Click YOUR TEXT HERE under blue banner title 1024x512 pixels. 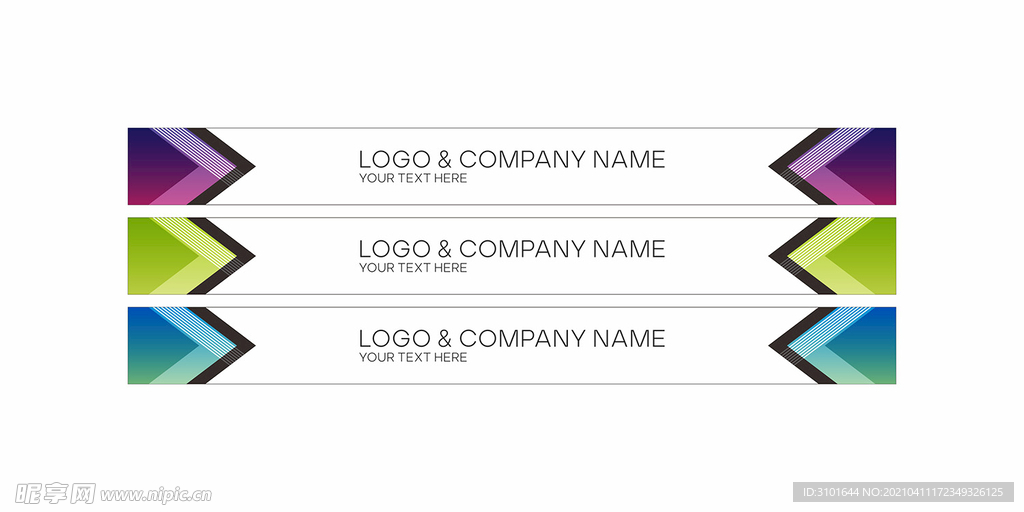413,357
